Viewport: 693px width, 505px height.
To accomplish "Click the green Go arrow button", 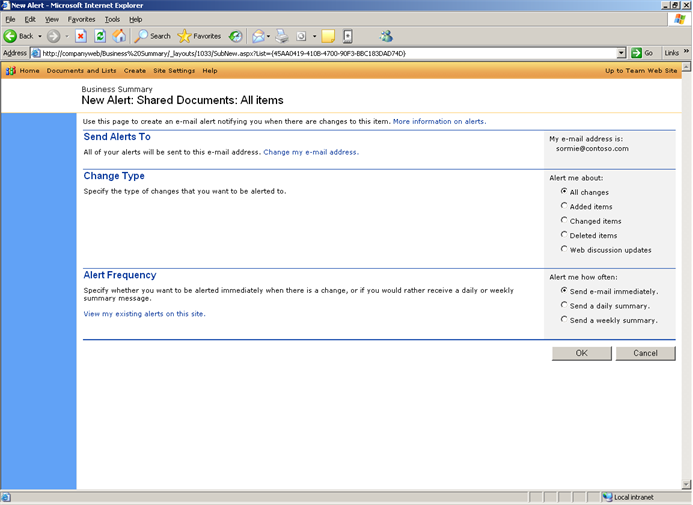I will 636,53.
